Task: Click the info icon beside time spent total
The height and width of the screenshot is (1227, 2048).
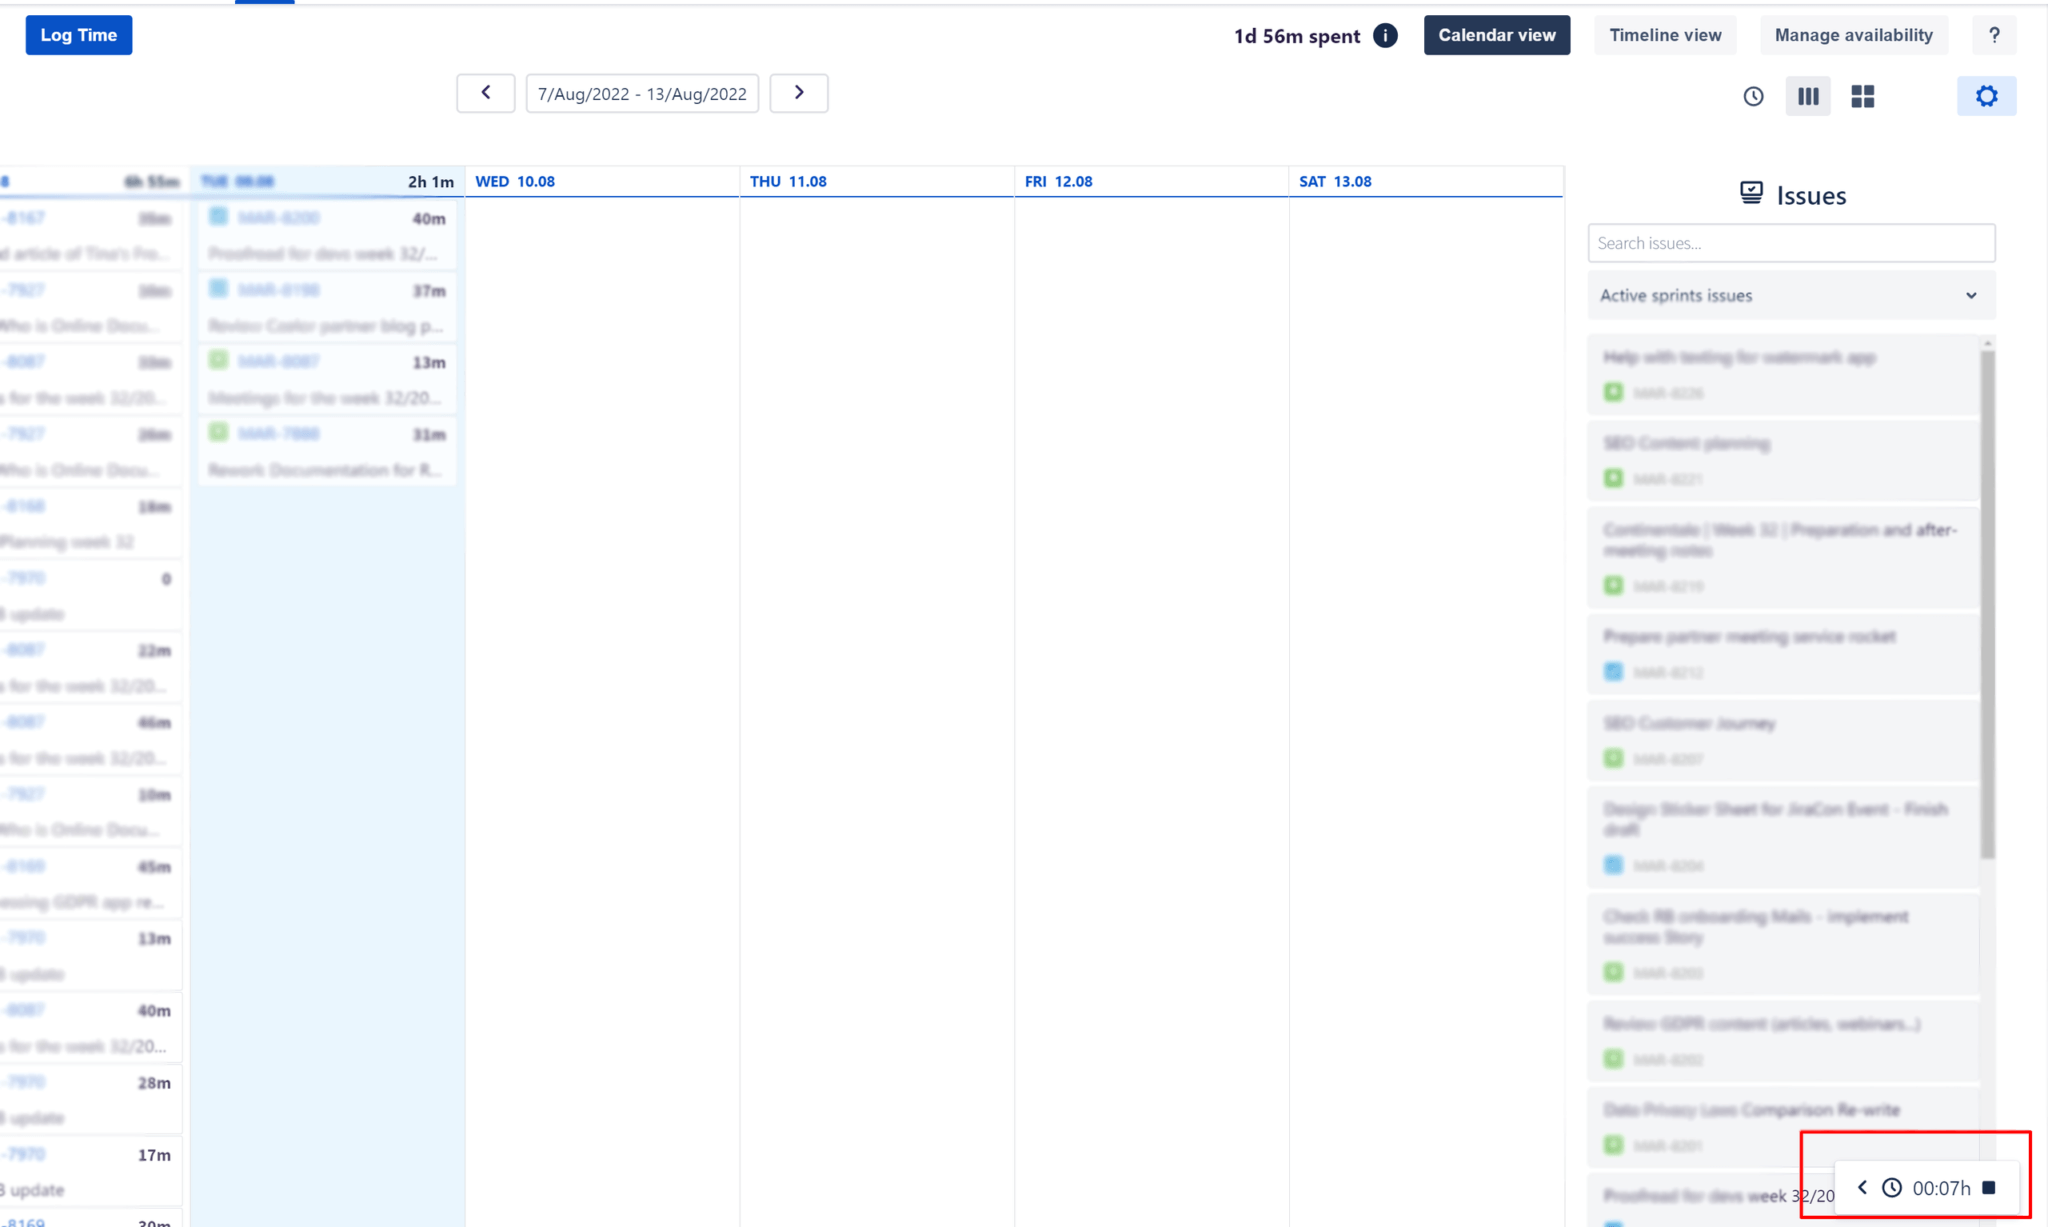Action: 1386,35
